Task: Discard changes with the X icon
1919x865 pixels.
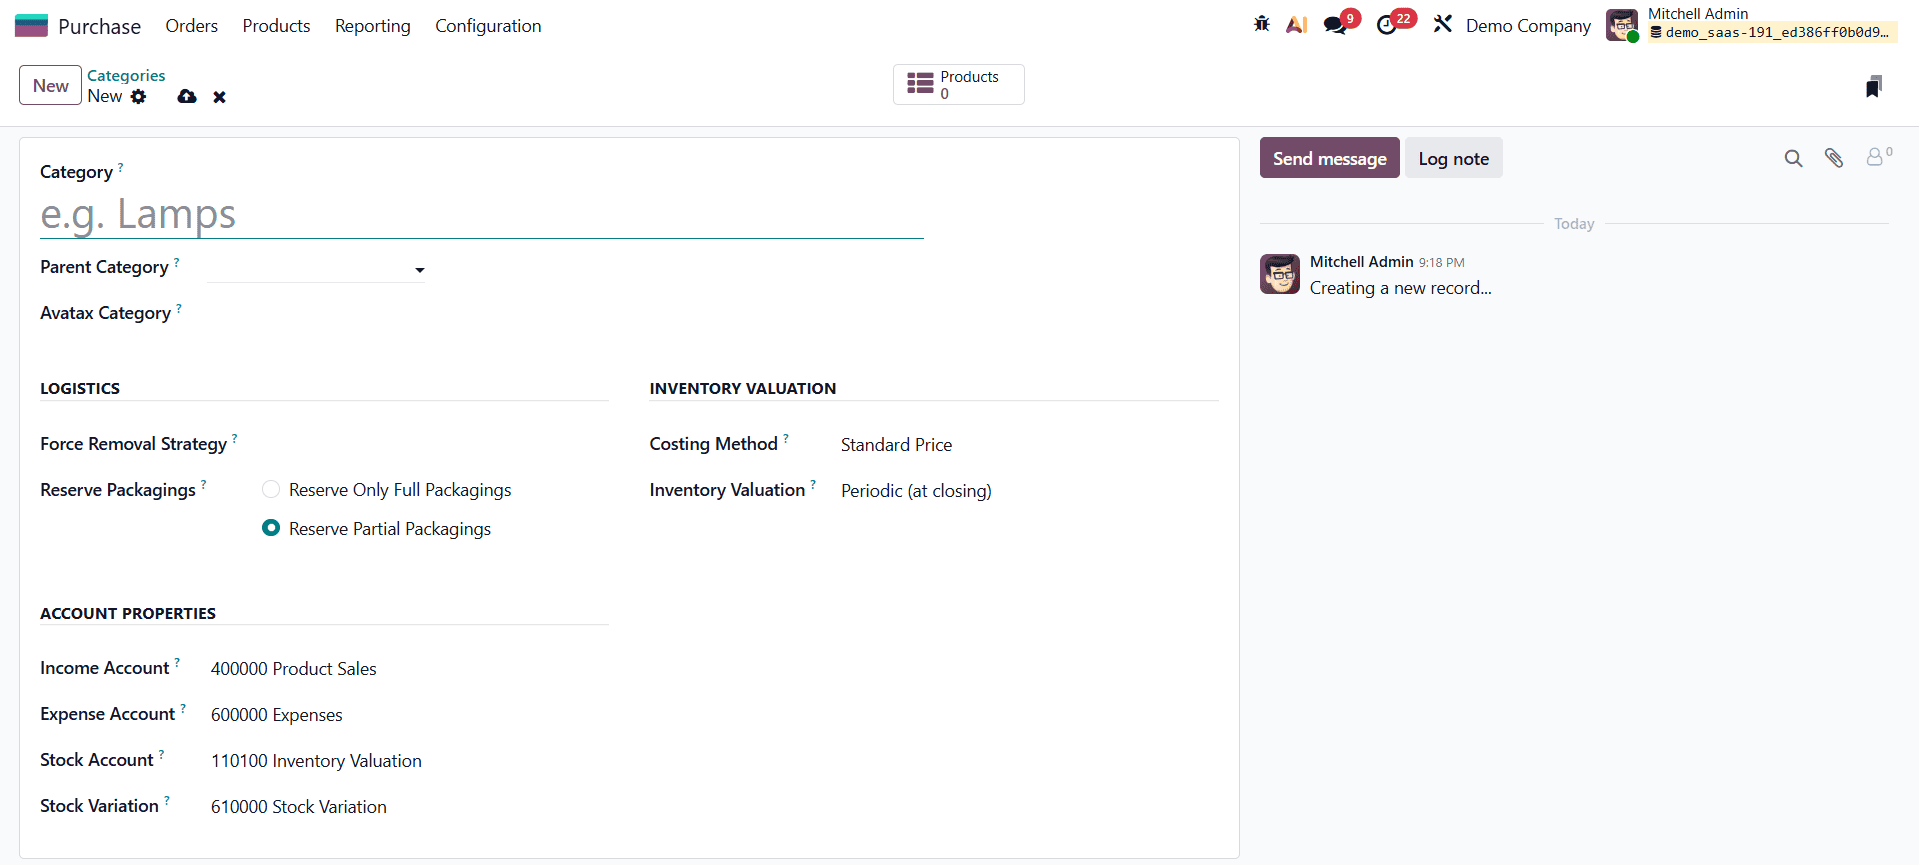Action: coord(219,97)
